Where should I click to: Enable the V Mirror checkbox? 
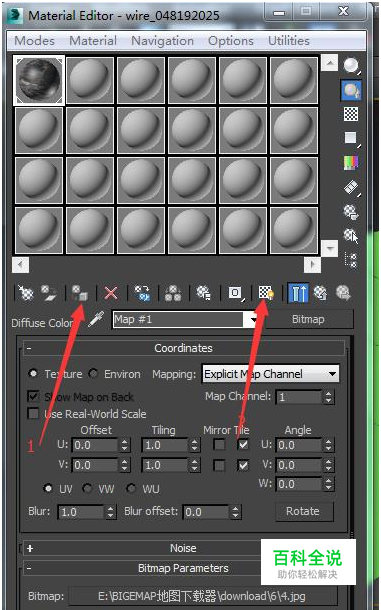pyautogui.click(x=219, y=465)
